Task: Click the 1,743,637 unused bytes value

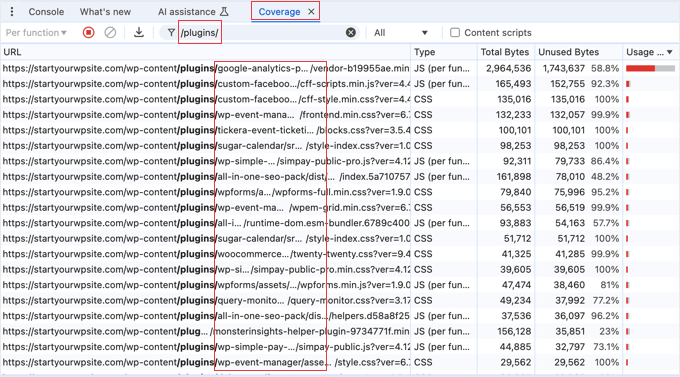Action: click(563, 68)
